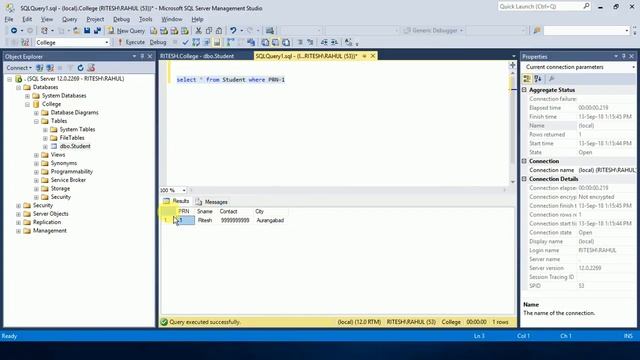Switch to RITESH.College - dbo.Student tab
The image size is (640, 360).
[x=197, y=56]
